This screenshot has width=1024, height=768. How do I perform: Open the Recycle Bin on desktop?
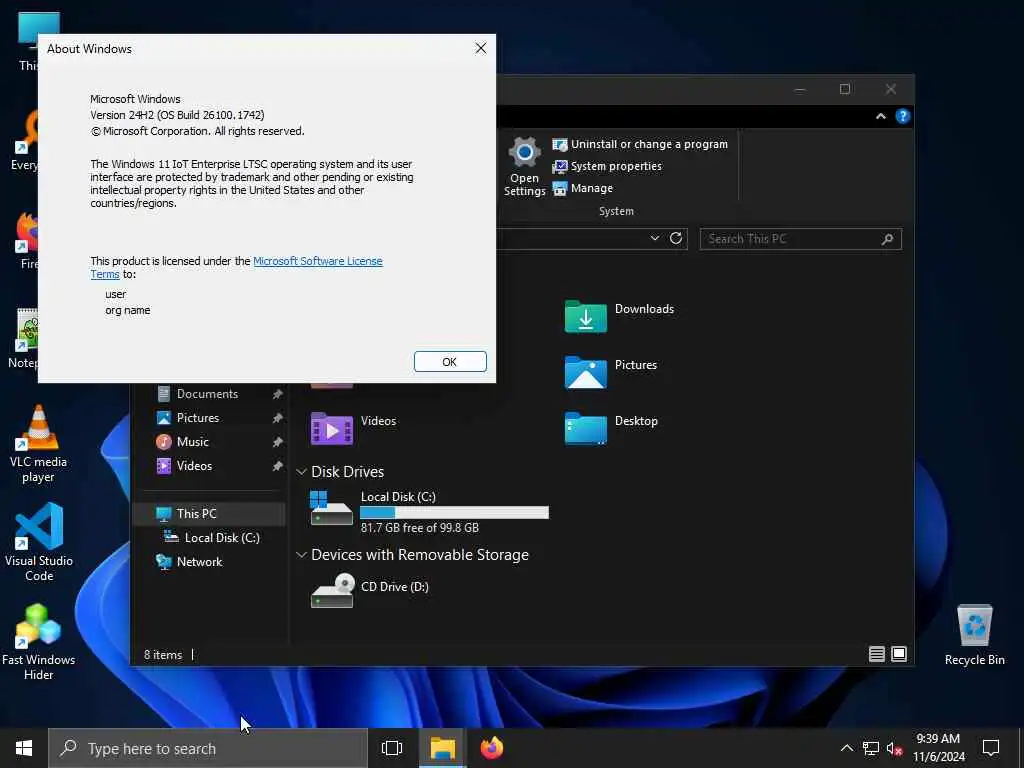point(974,635)
